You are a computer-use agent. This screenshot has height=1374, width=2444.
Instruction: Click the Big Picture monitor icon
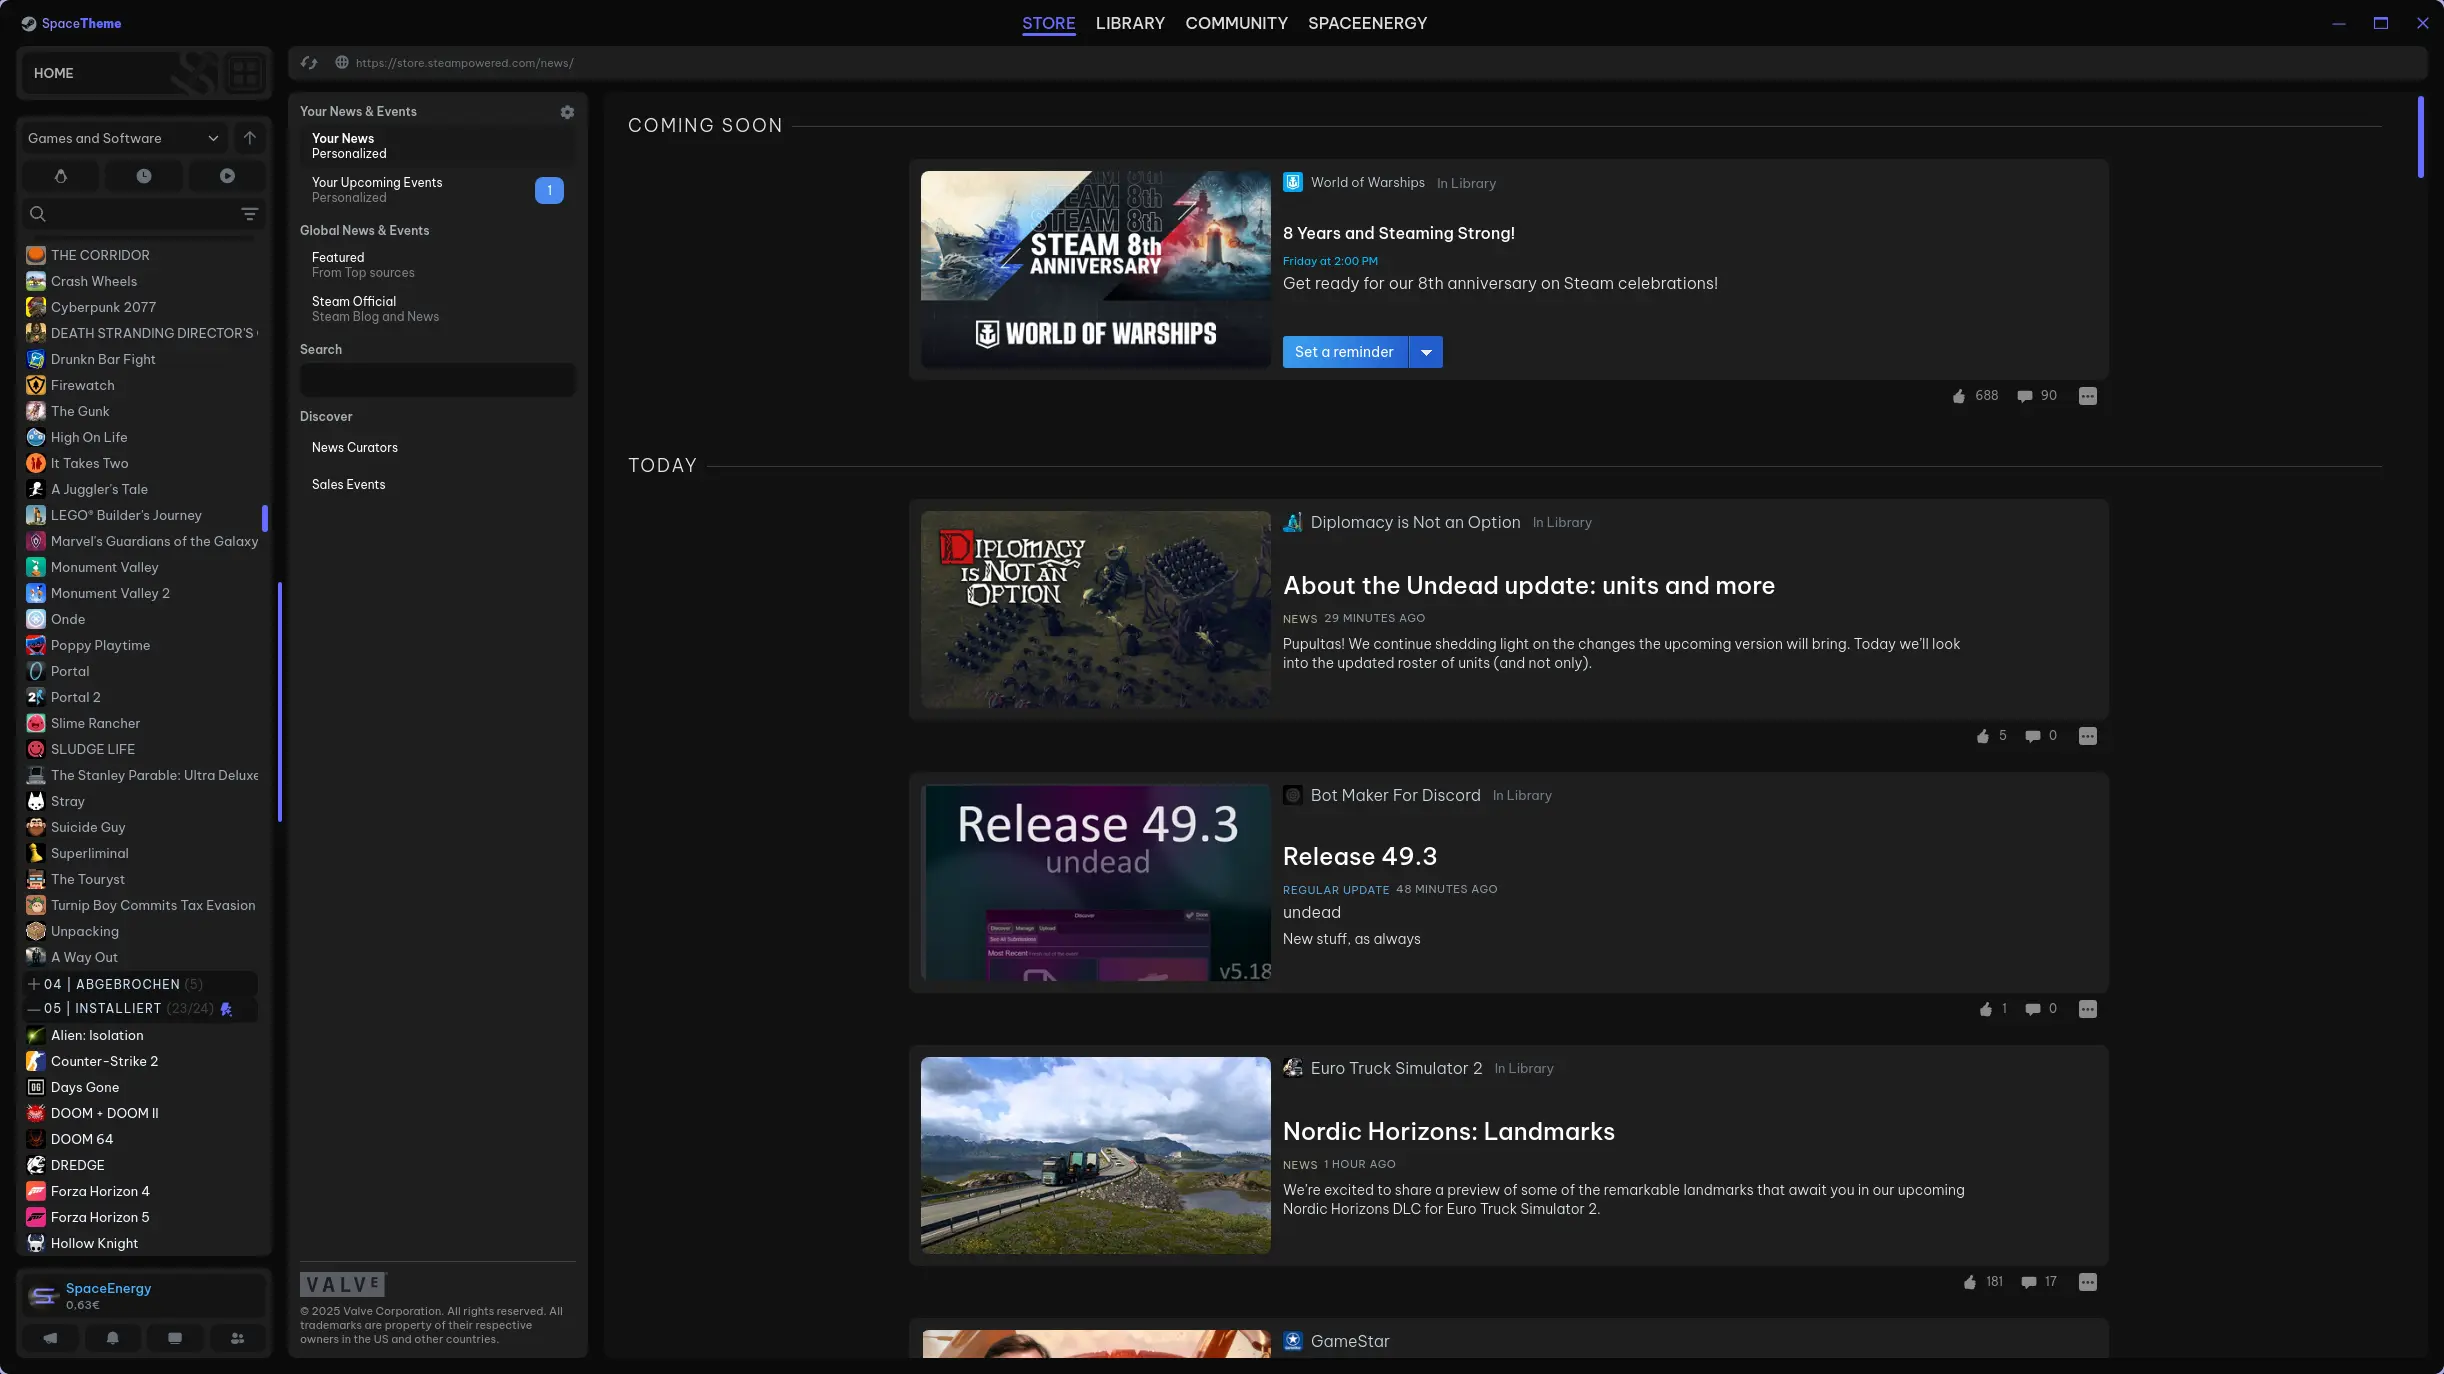pyautogui.click(x=175, y=1338)
